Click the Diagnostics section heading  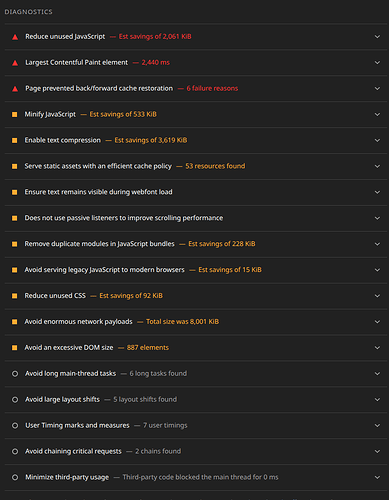[28, 12]
